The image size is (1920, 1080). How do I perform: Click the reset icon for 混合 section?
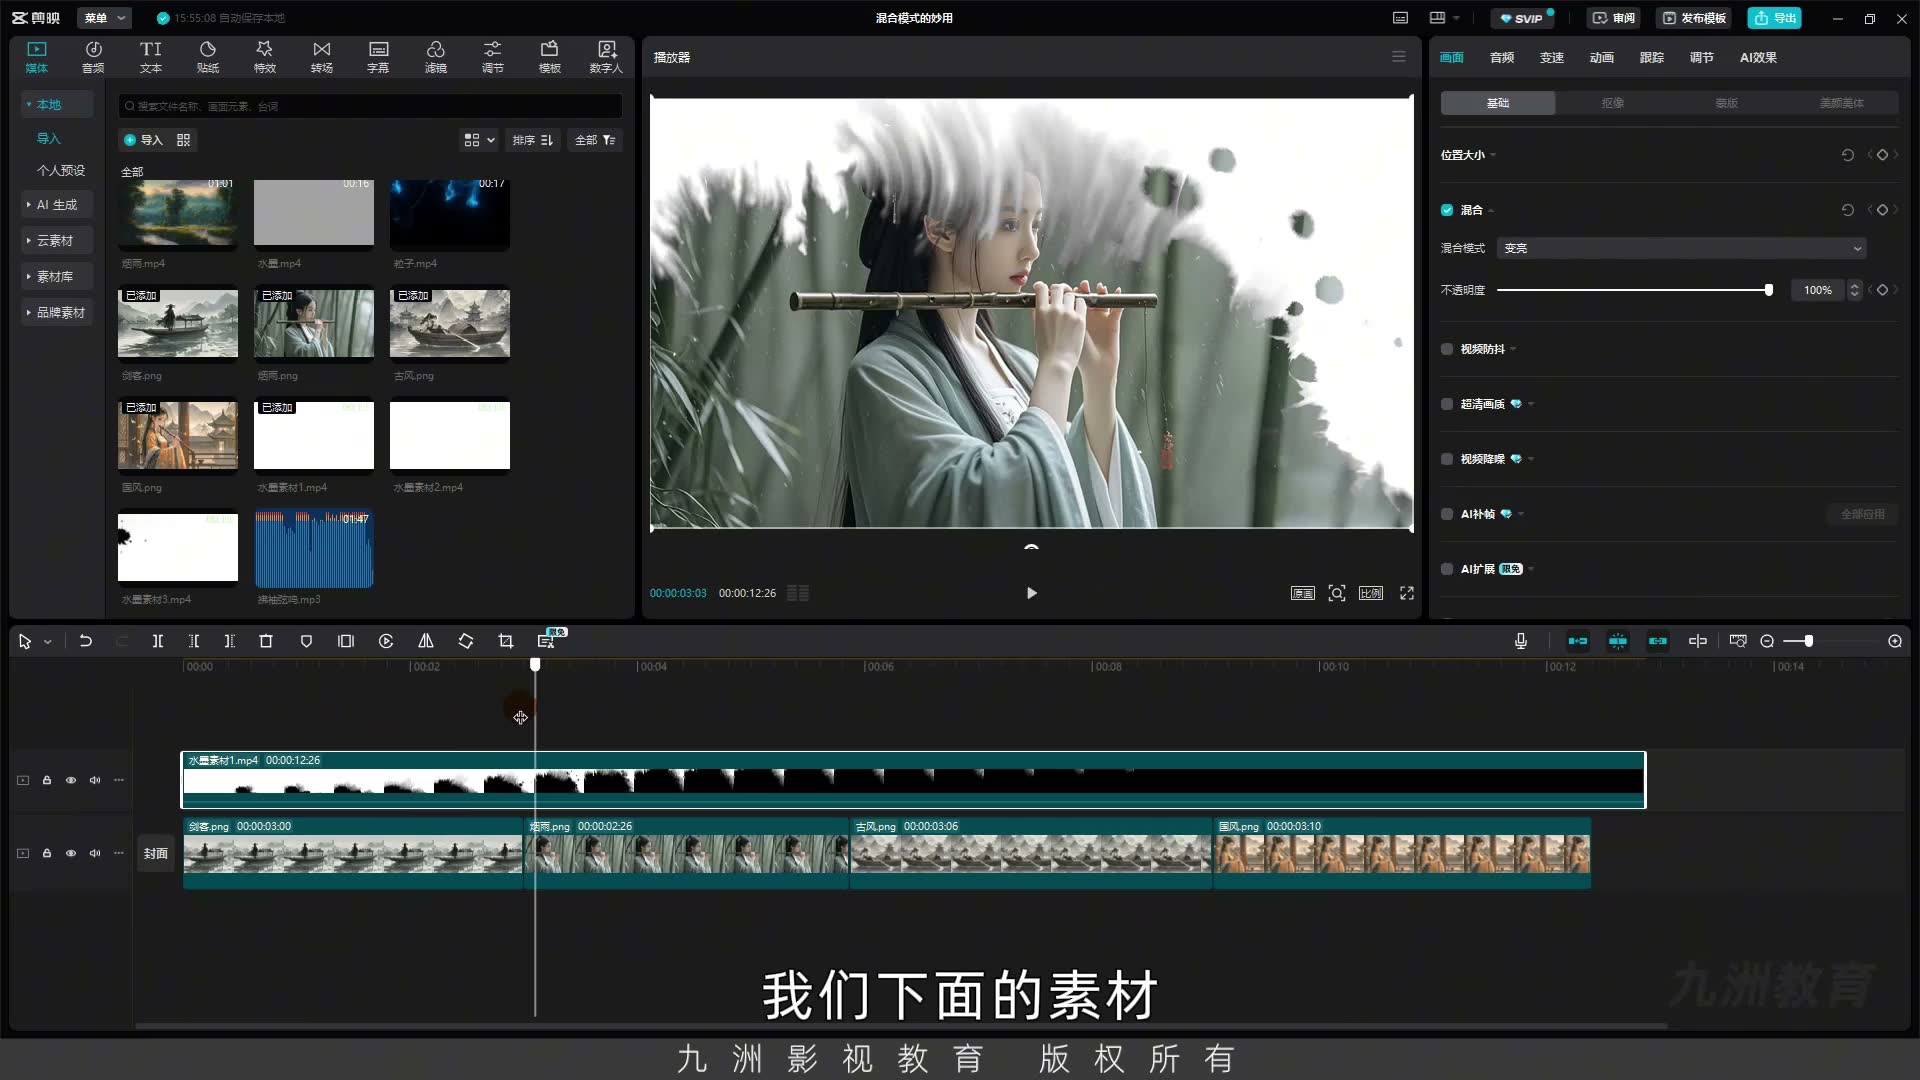pyautogui.click(x=1848, y=210)
